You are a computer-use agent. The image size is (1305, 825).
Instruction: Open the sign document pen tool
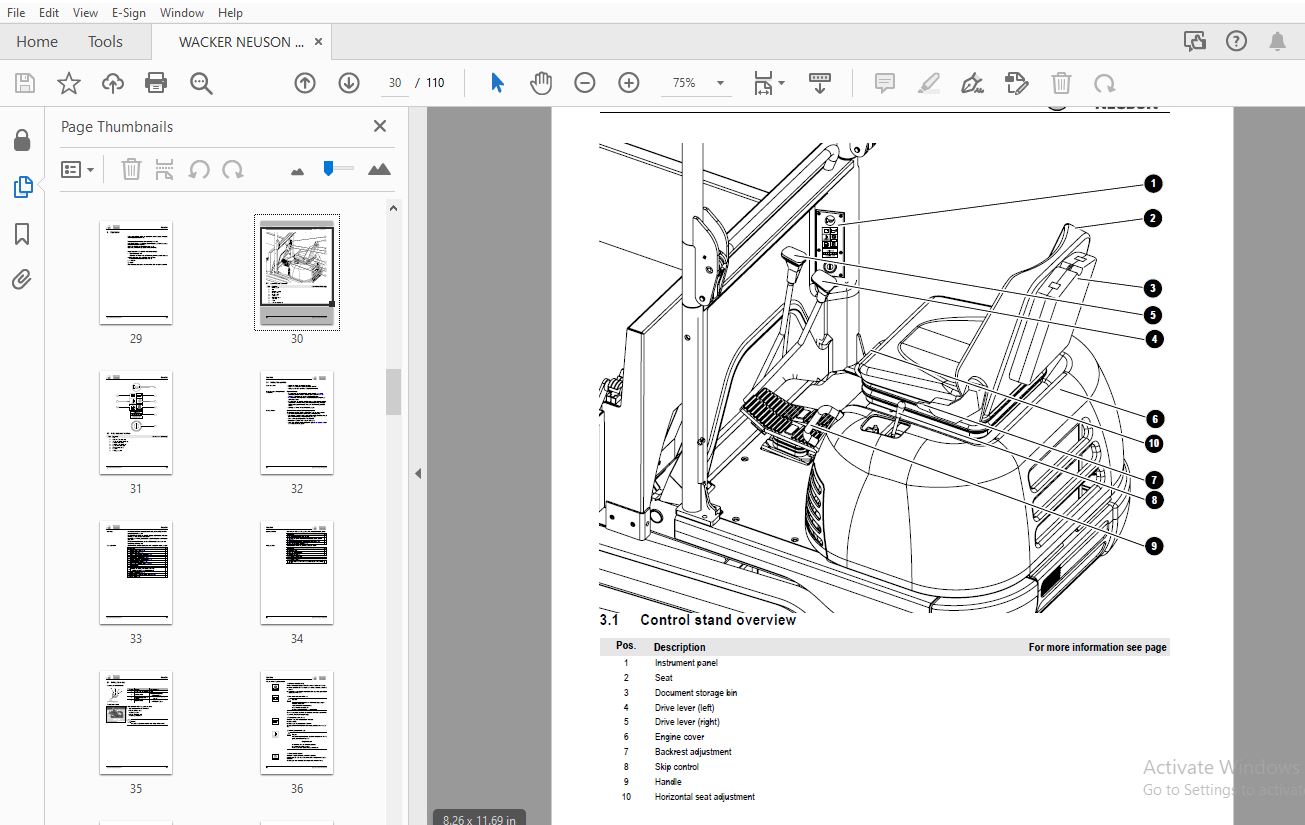pos(972,83)
